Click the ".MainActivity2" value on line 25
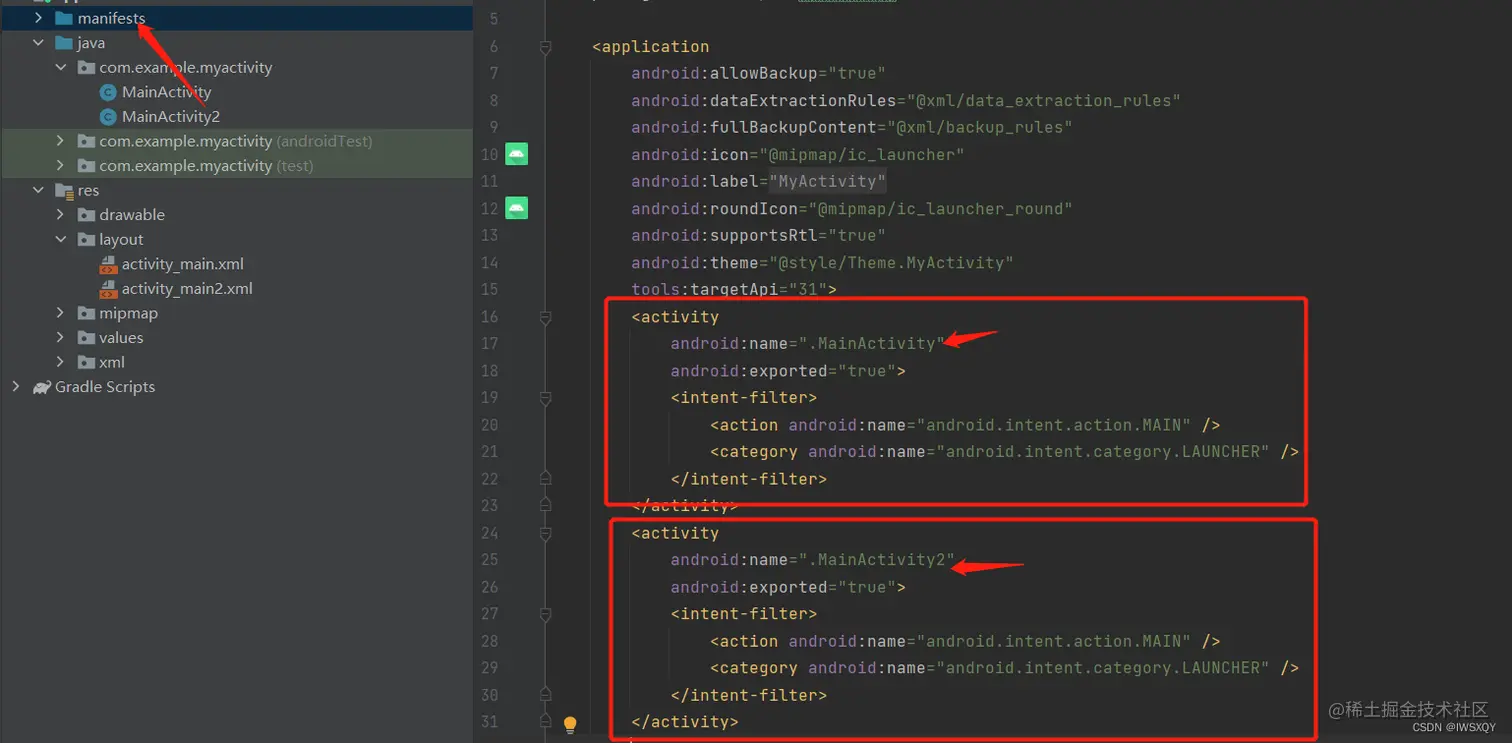 (876, 560)
